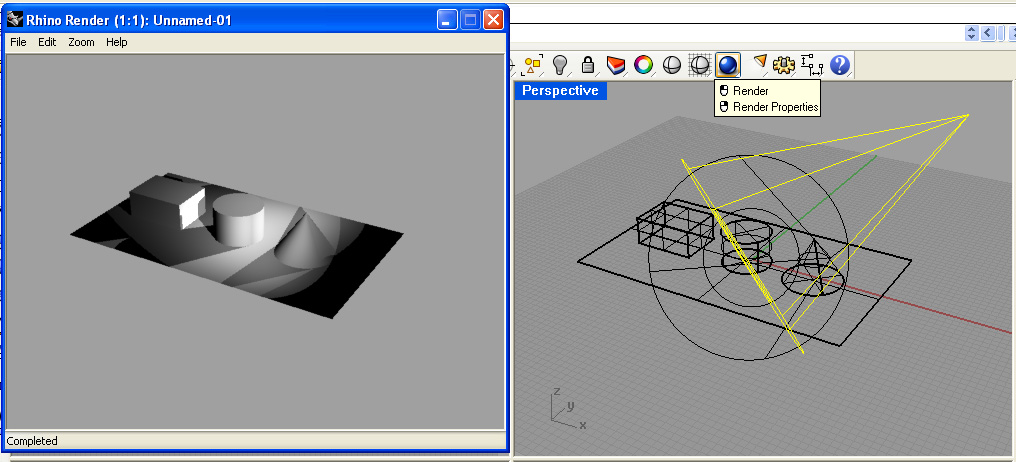Click the axis icon in Perspective viewport

tap(566, 408)
